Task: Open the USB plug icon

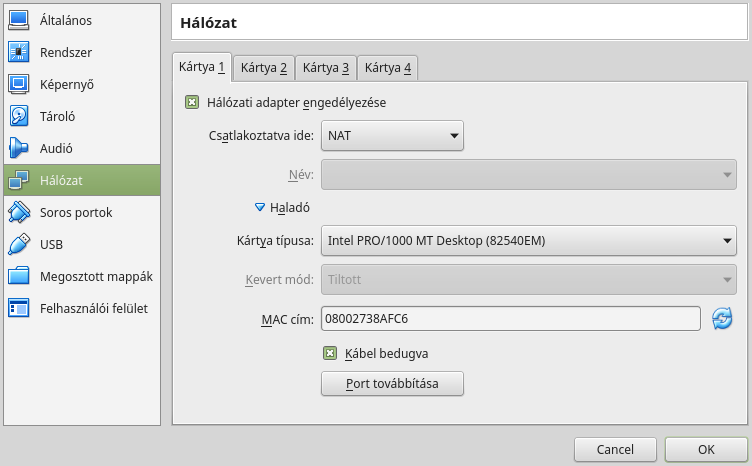Action: [19, 245]
